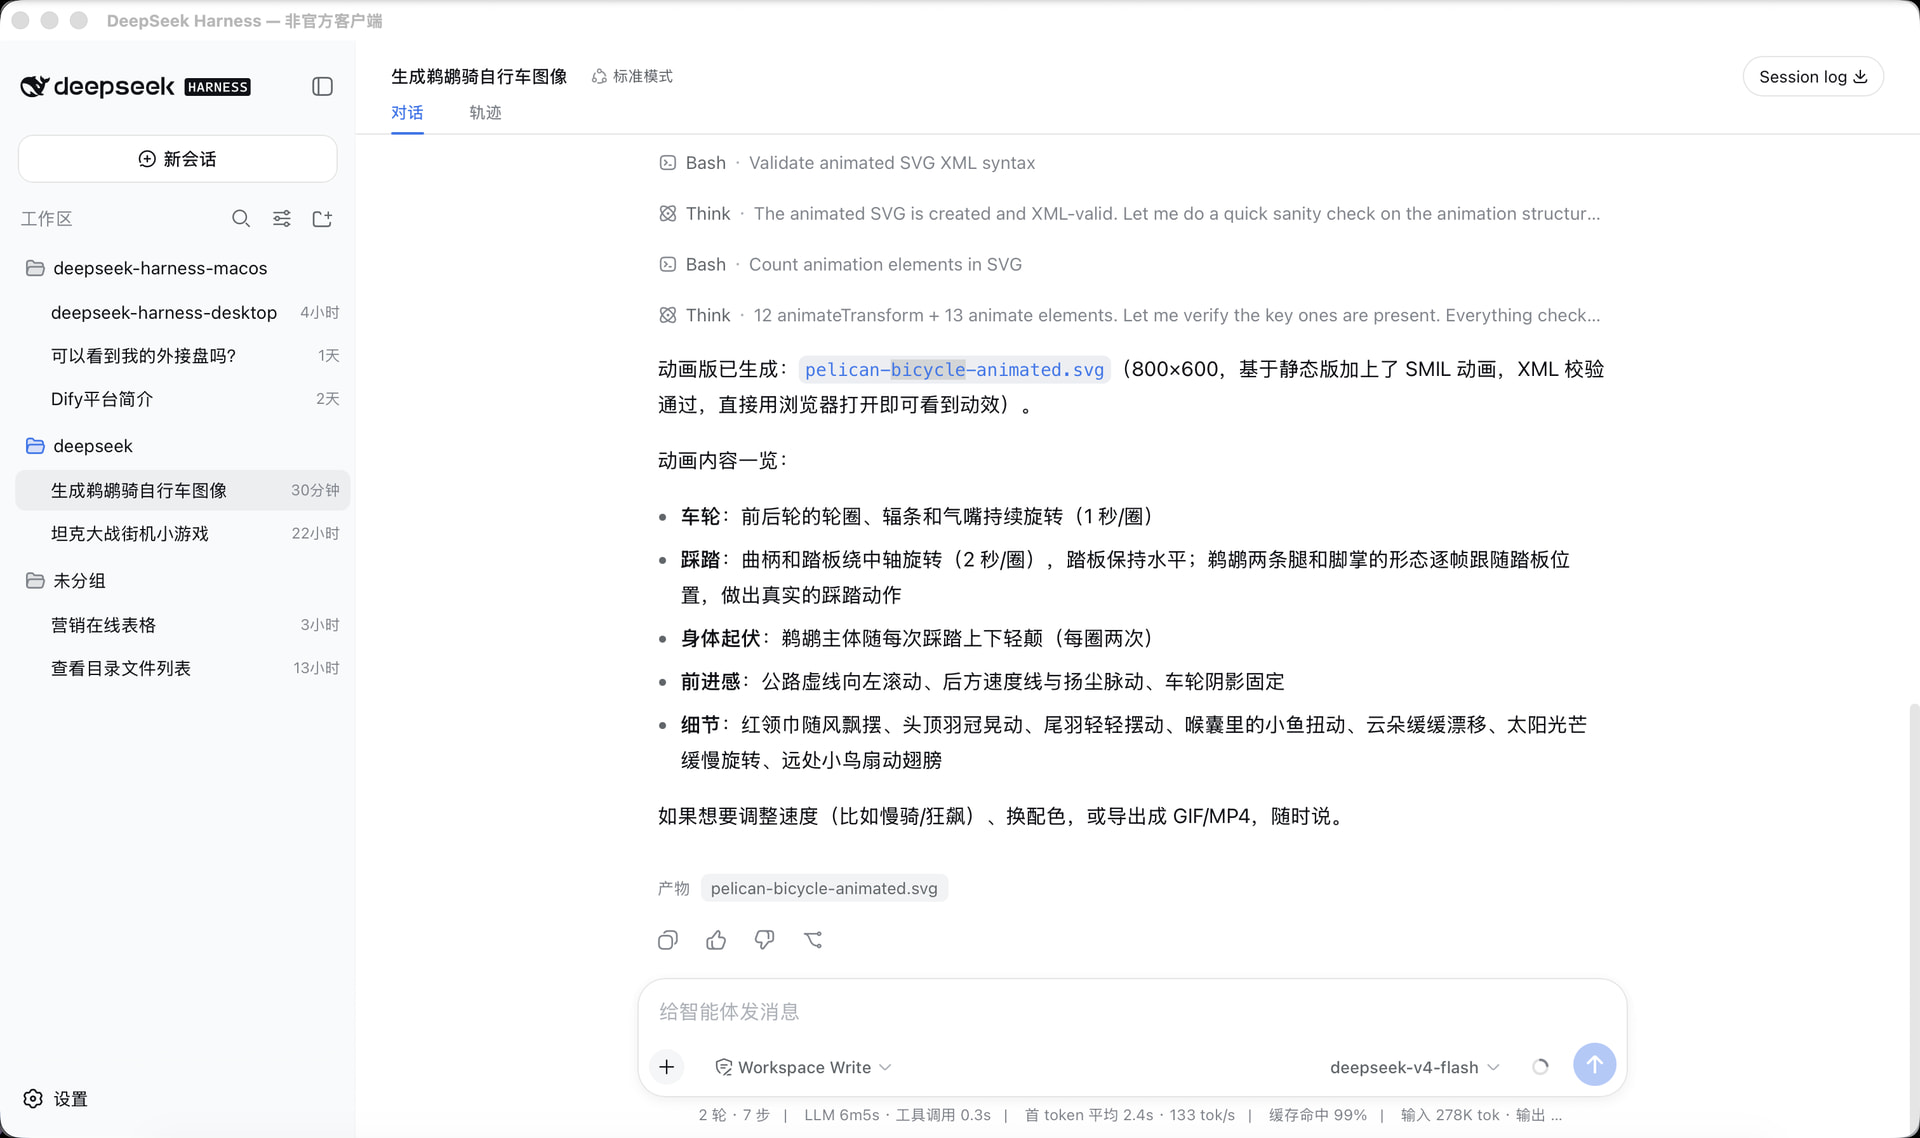Open the deepseek-v4-flash model dropdown
Screen dimensions: 1920x1138
pyautogui.click(x=1415, y=1068)
